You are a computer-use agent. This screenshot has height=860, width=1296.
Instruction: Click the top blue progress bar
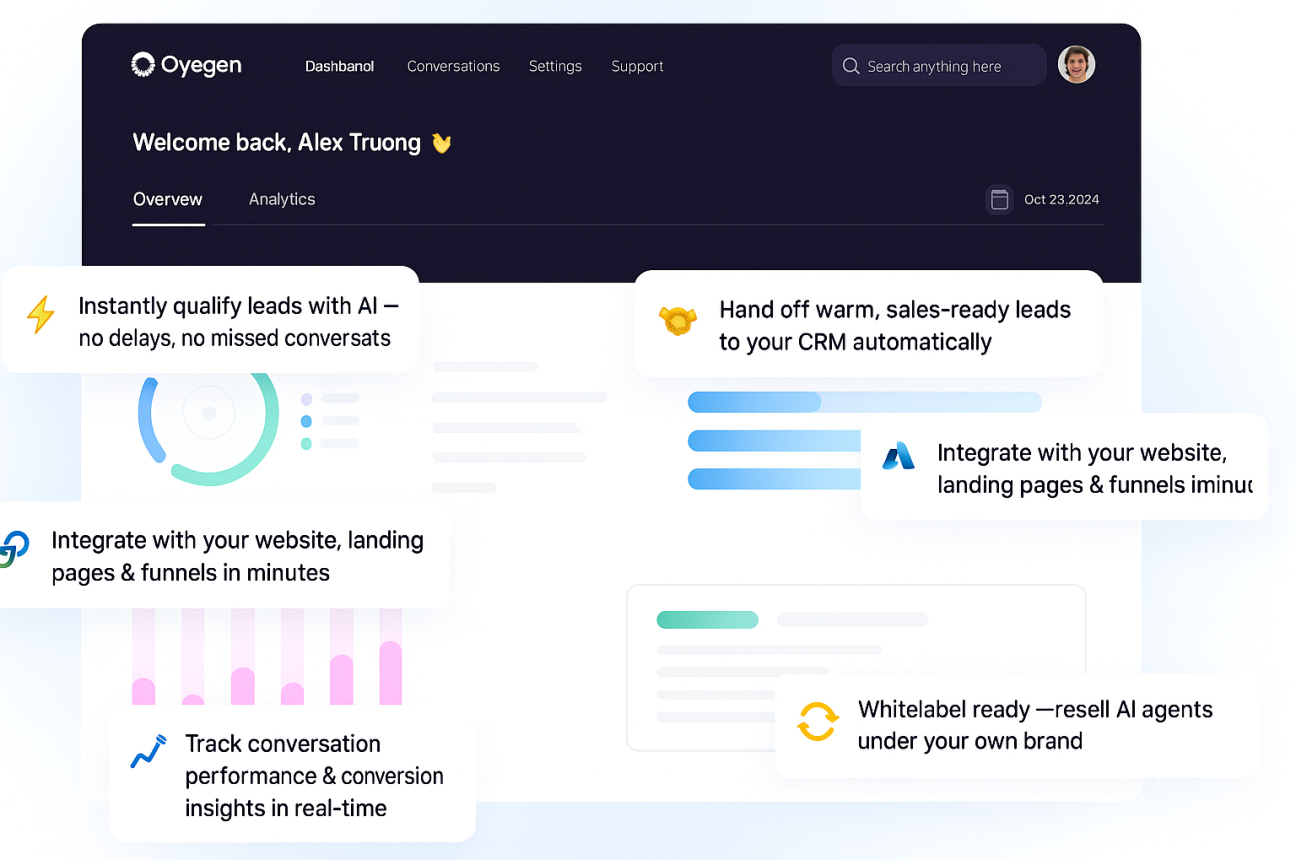click(864, 402)
